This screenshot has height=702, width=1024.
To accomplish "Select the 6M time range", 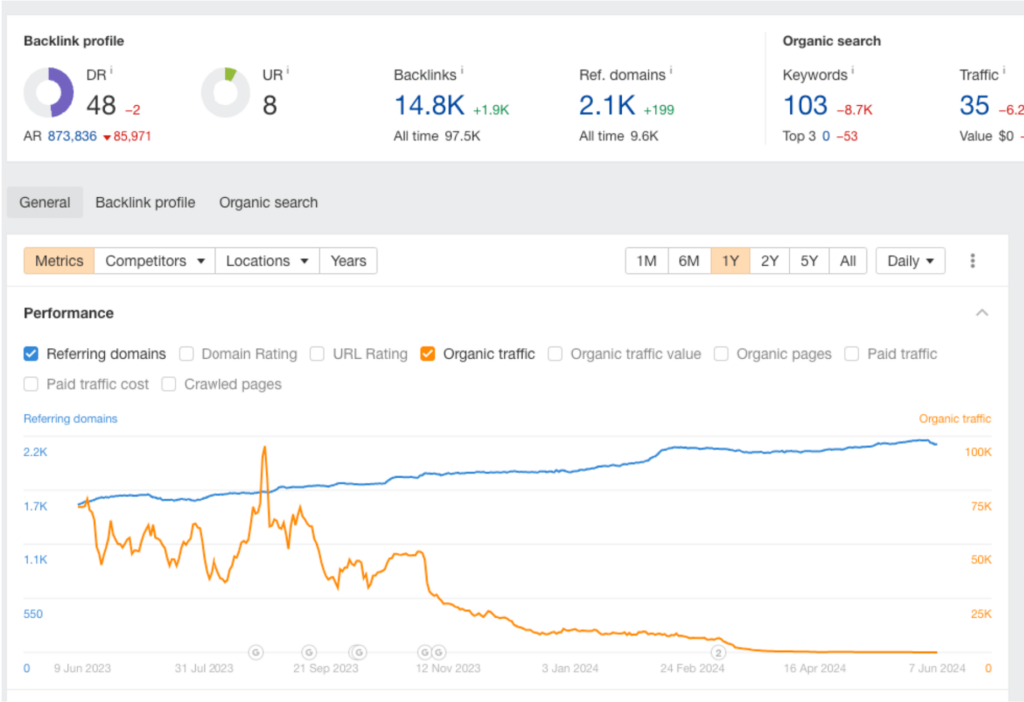I will click(688, 260).
